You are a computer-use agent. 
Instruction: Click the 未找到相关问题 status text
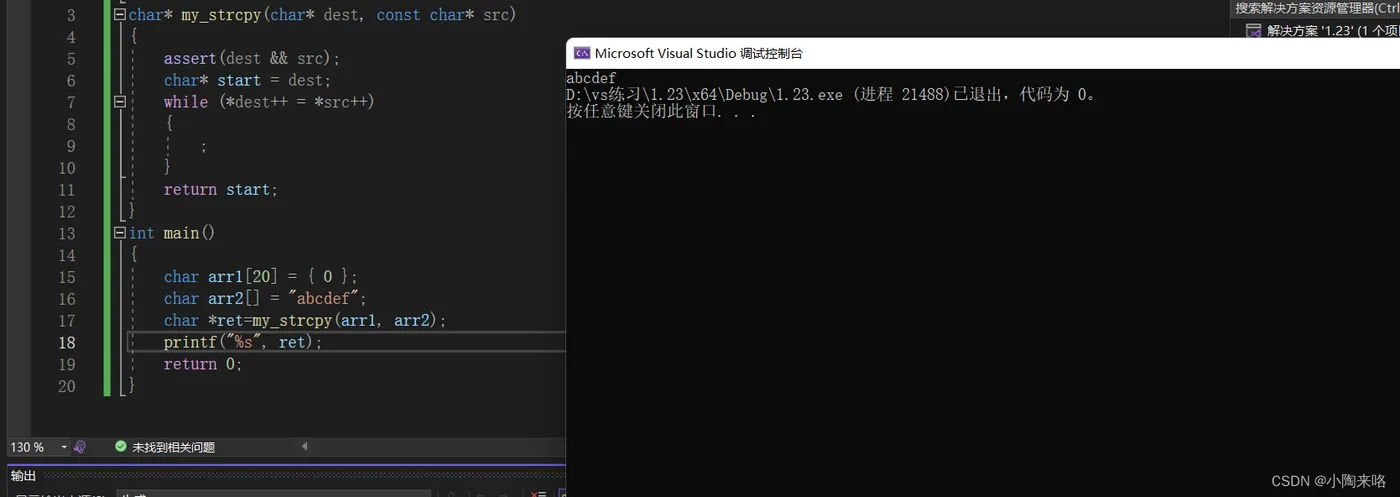[x=173, y=447]
